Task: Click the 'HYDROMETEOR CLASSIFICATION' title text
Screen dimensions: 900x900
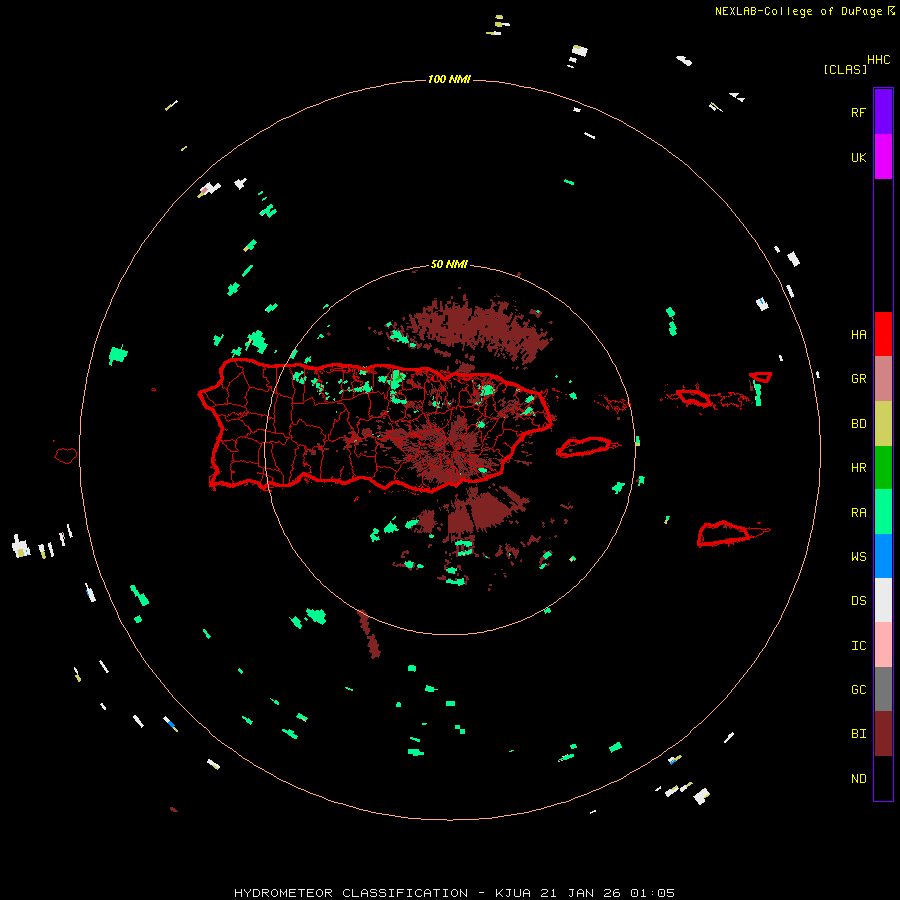Action: click(x=351, y=893)
